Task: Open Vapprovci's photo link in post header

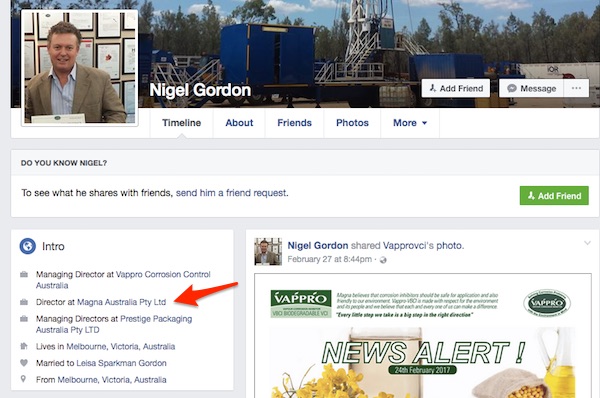Action: pyautogui.click(x=423, y=245)
